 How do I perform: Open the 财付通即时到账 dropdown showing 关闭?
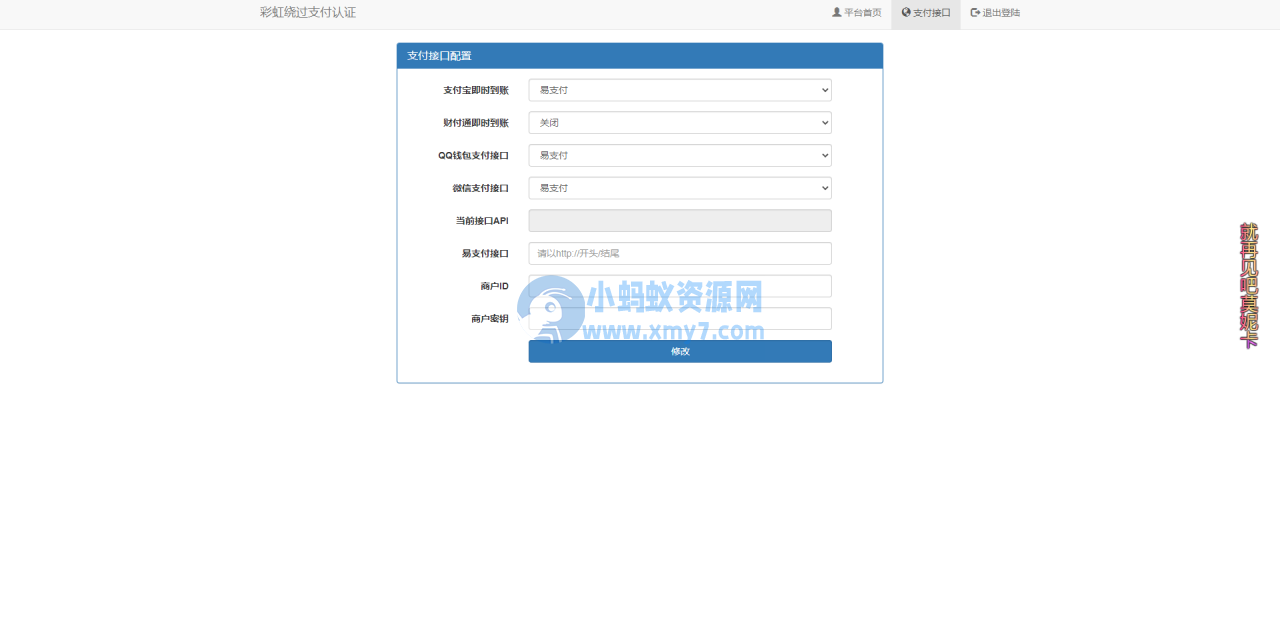pyautogui.click(x=680, y=122)
